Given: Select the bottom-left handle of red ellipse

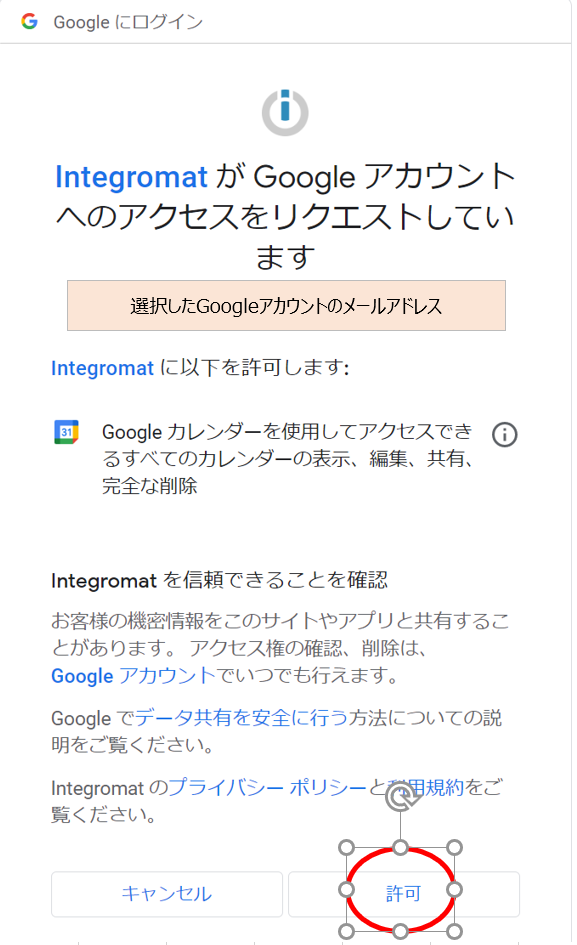Looking at the screenshot, I should (346, 931).
